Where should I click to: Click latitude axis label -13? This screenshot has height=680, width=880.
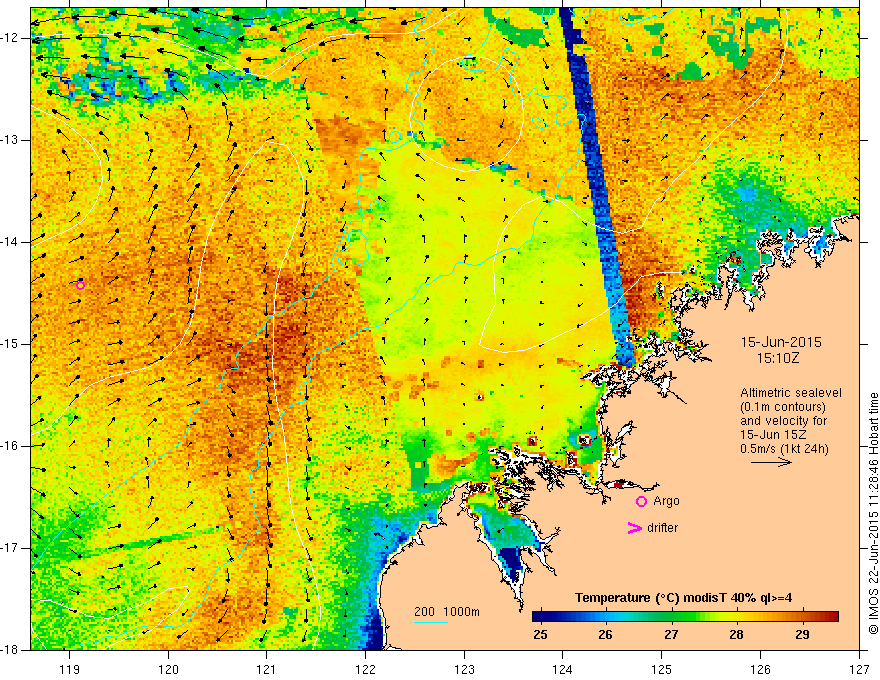[x=11, y=140]
